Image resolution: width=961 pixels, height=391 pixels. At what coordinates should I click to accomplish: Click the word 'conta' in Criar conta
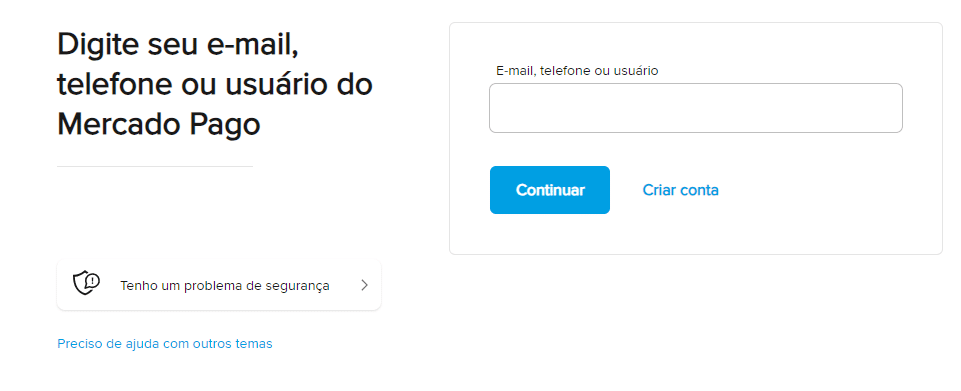[701, 190]
